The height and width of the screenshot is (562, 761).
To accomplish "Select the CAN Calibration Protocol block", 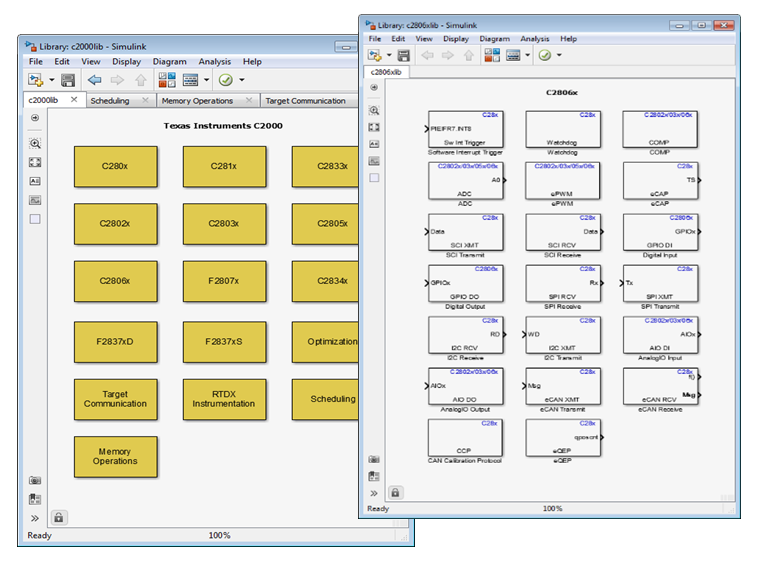I will (465, 437).
